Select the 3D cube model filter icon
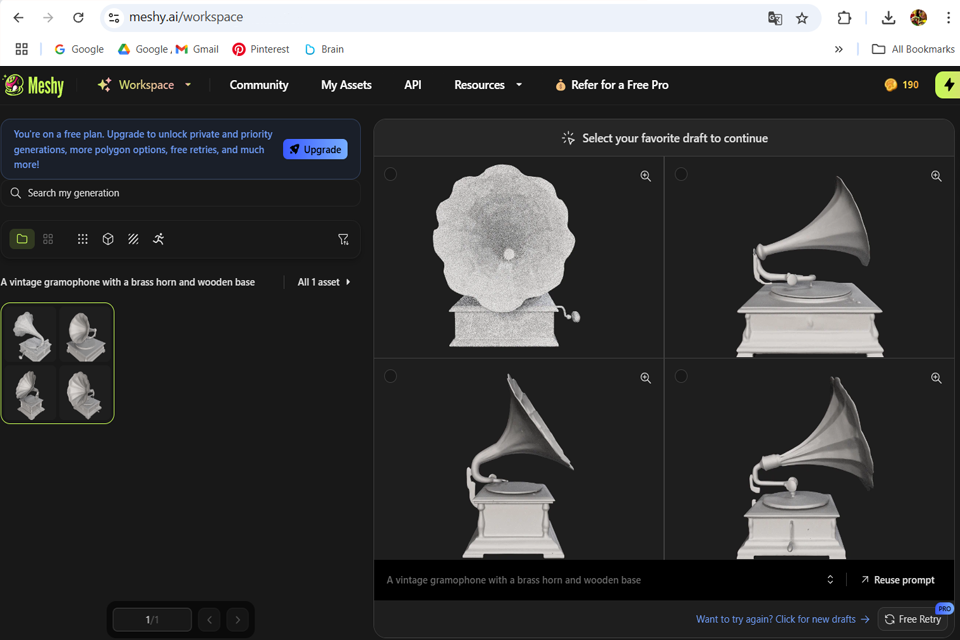 coord(108,239)
